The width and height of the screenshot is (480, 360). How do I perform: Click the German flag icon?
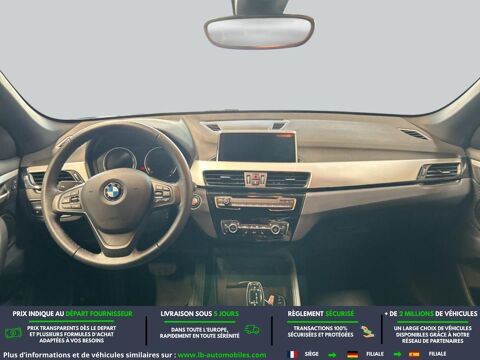tap(352, 354)
